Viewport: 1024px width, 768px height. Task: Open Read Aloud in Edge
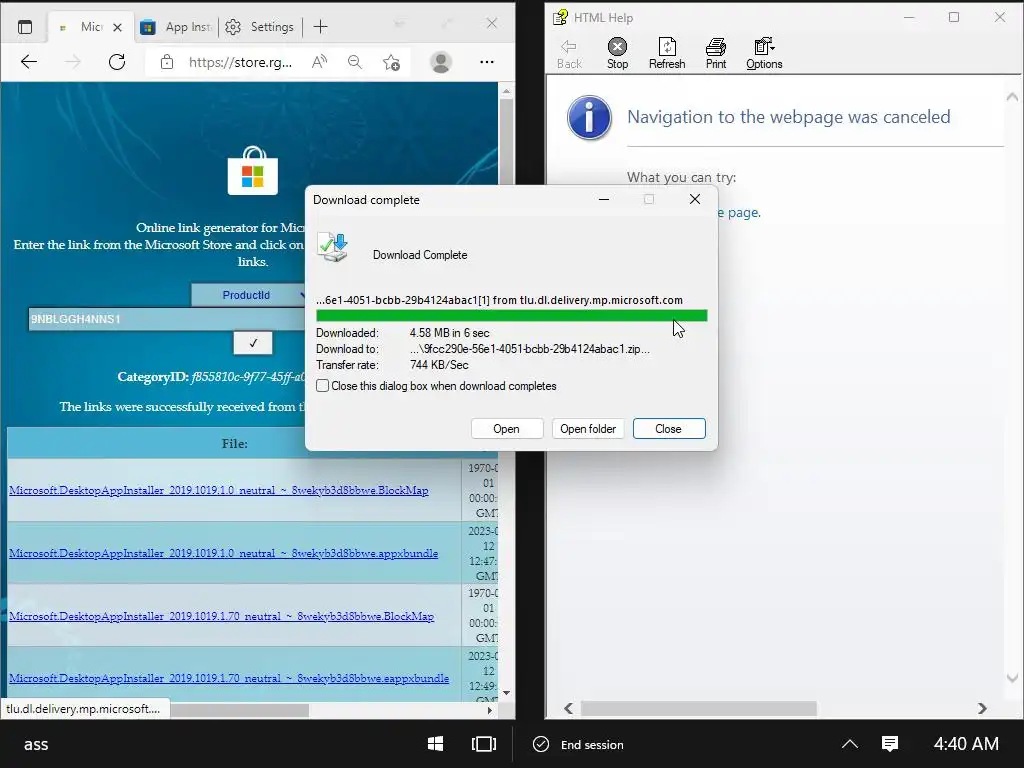pyautogui.click(x=319, y=62)
